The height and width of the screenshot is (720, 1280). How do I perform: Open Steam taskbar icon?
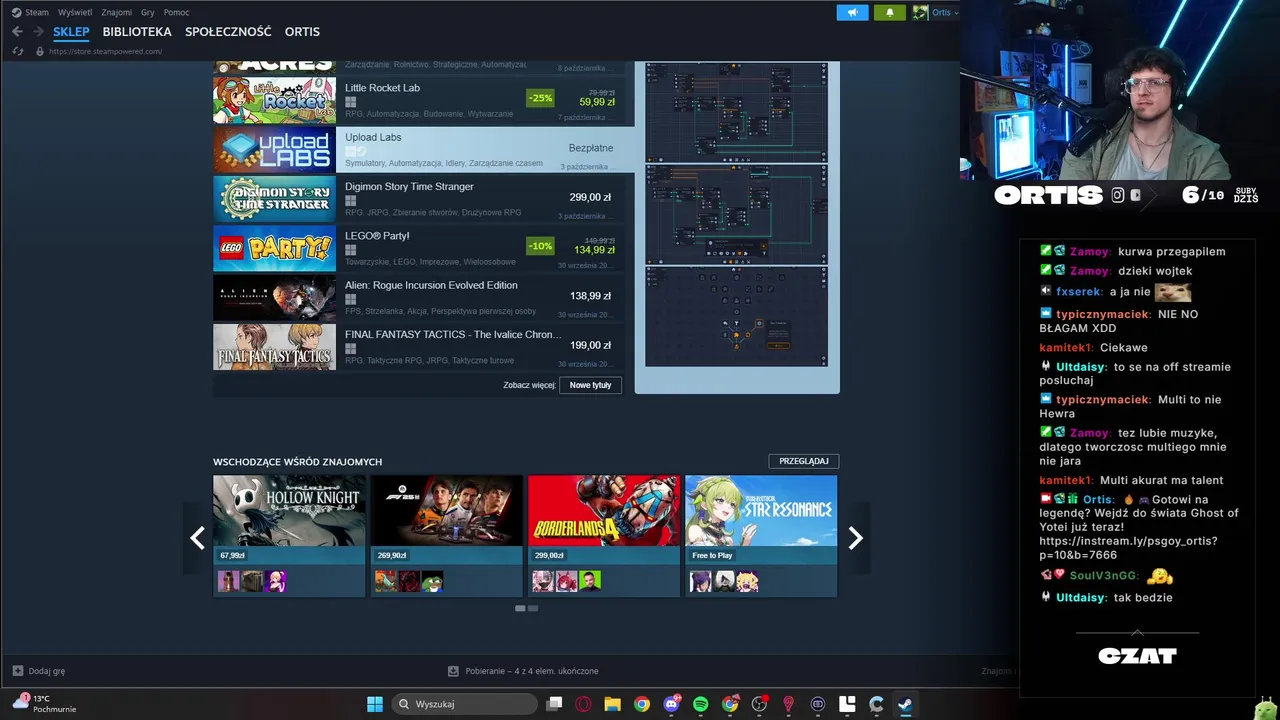(x=905, y=704)
